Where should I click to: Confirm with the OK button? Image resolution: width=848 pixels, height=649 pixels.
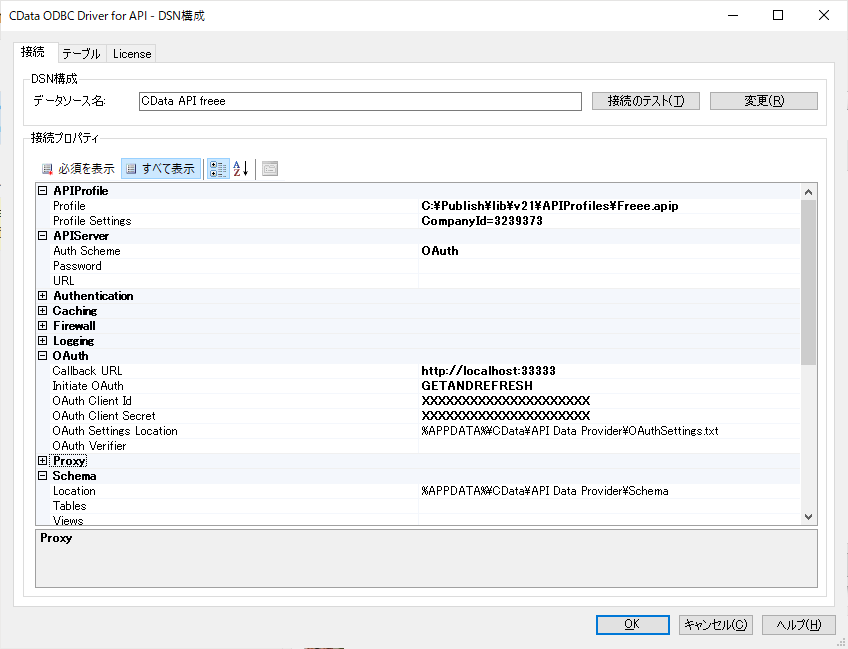coord(633,625)
